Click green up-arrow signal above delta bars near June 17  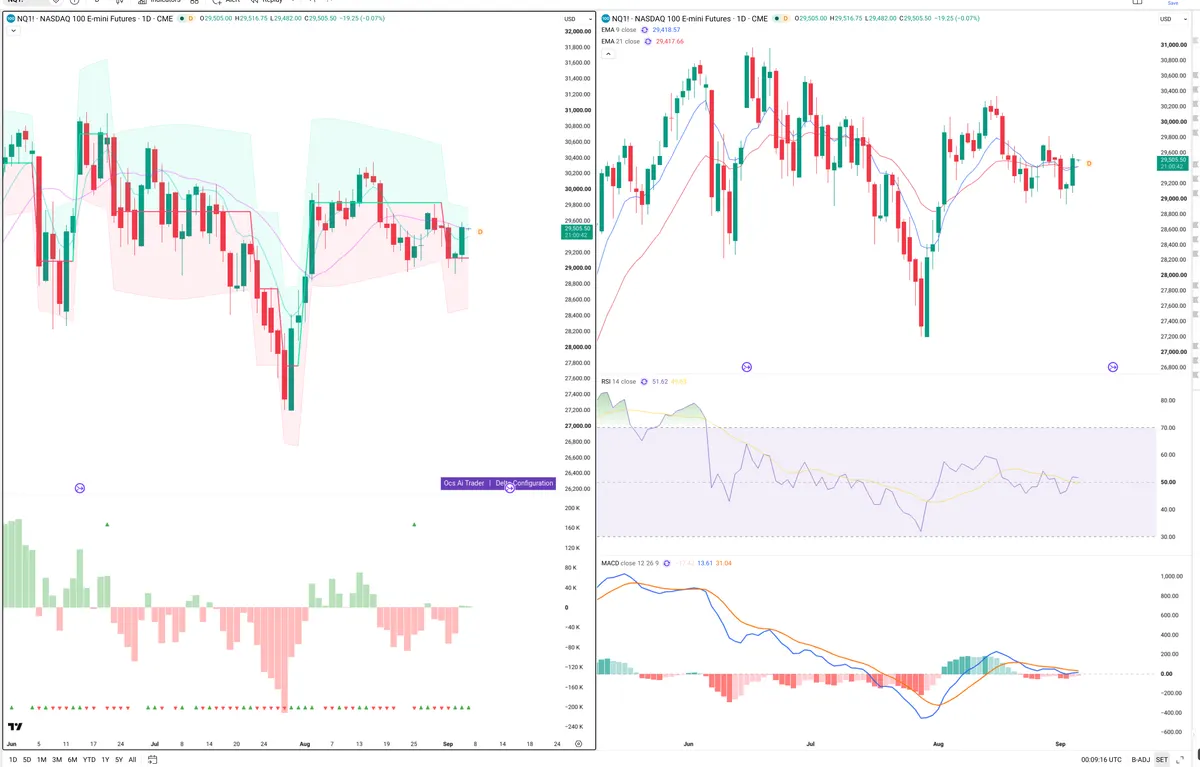(x=108, y=524)
